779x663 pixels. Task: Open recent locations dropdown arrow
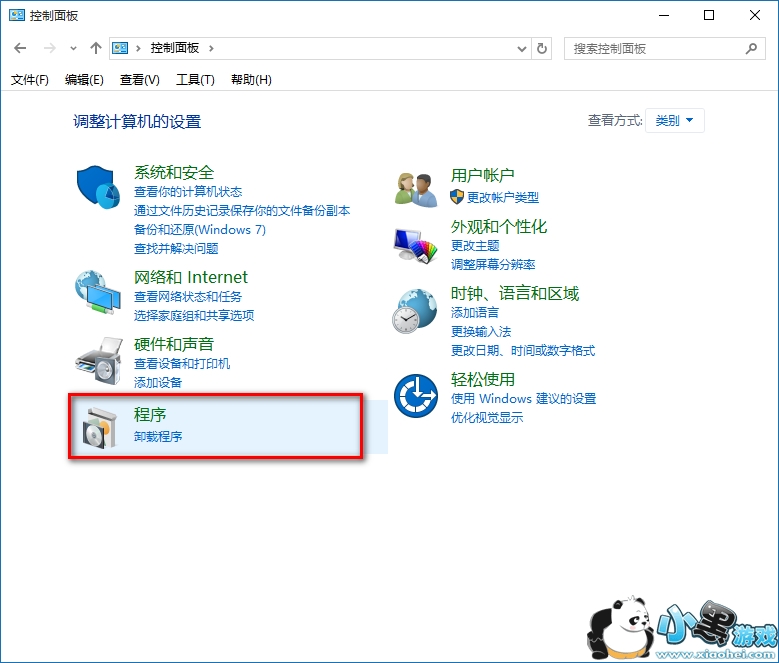click(x=74, y=48)
